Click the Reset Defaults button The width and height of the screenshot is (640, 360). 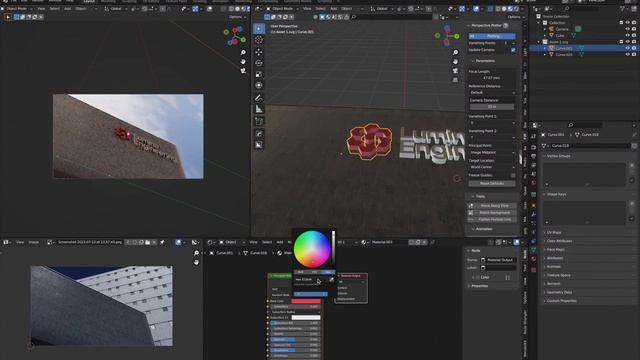pos(492,183)
